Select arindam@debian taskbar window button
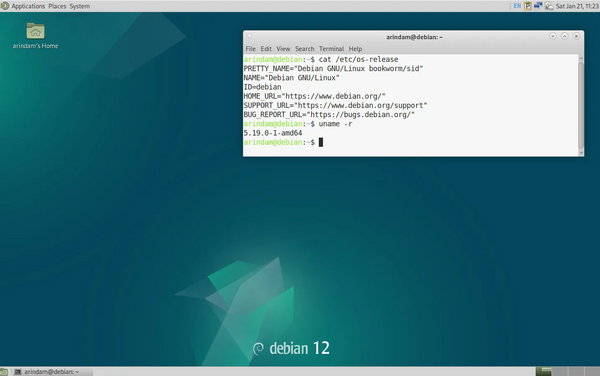 52,372
